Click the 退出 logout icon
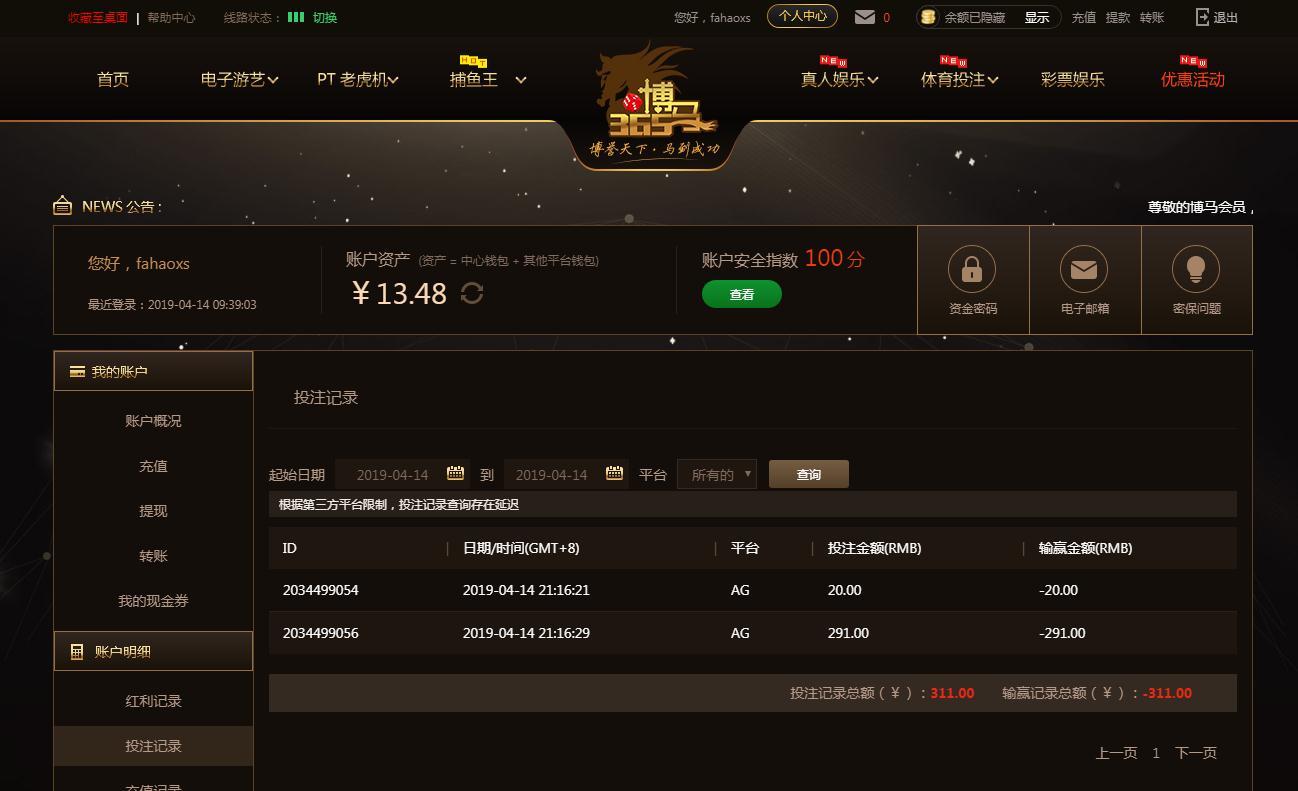This screenshot has height=791, width=1298. (x=1202, y=17)
